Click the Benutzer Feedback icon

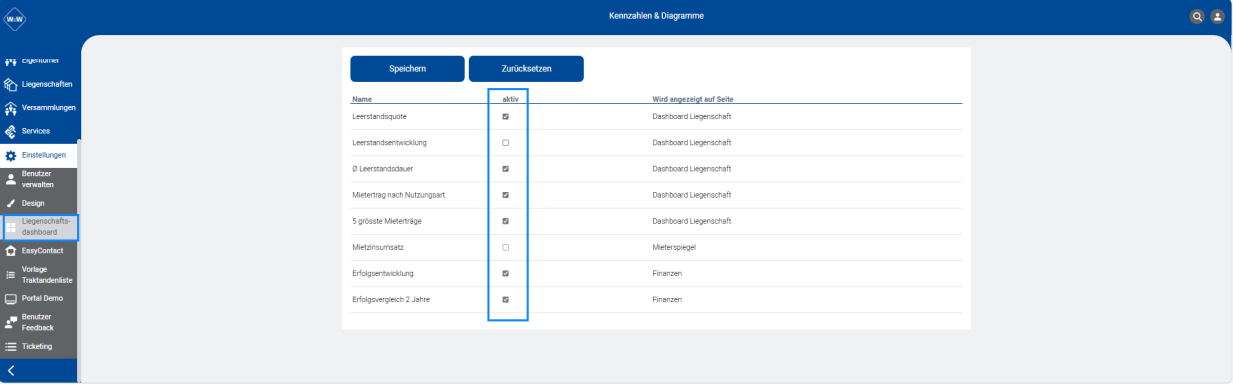[x=11, y=322]
